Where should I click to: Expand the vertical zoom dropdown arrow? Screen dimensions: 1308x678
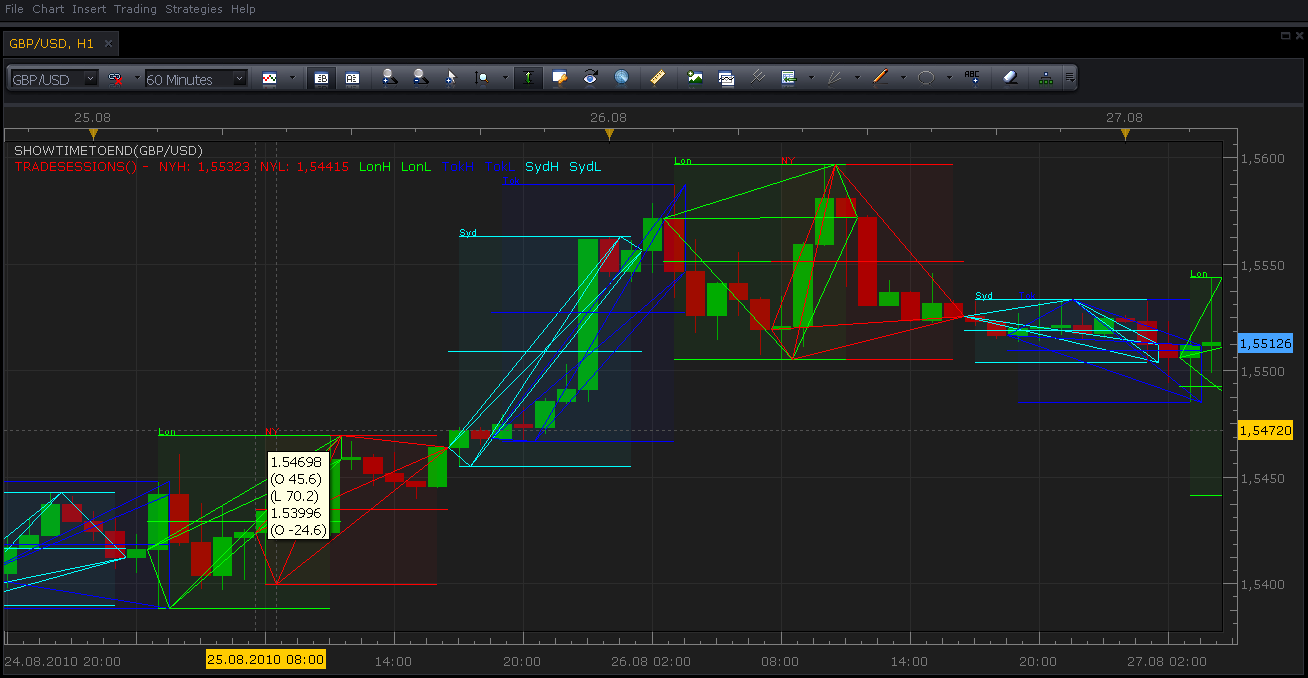coord(504,78)
